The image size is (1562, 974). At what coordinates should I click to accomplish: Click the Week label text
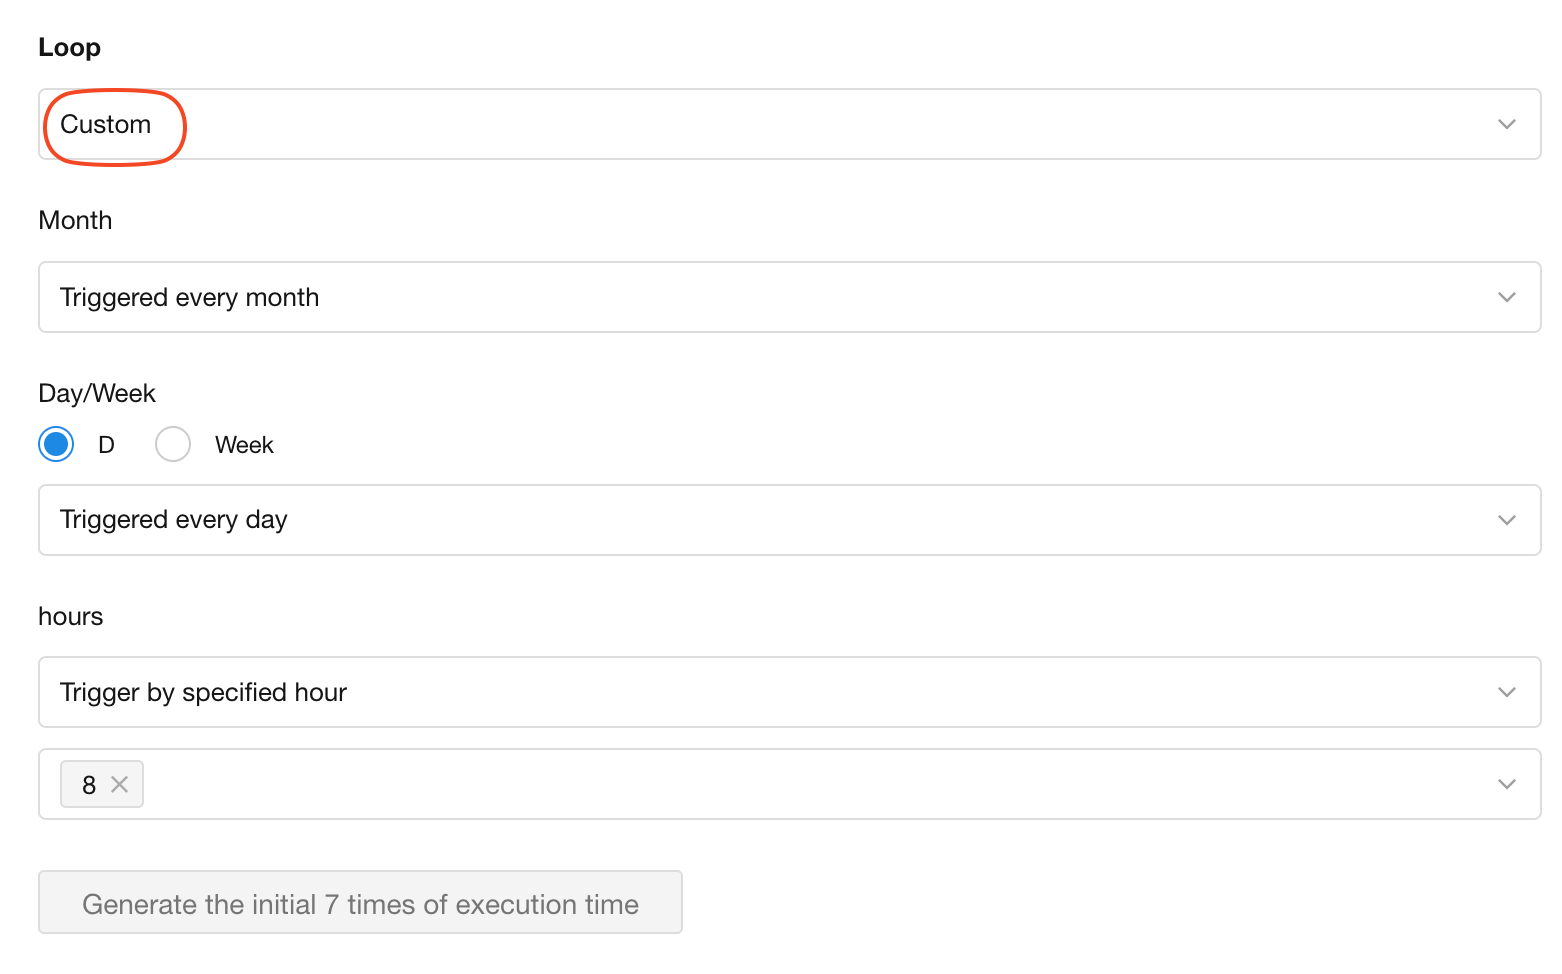click(x=244, y=445)
